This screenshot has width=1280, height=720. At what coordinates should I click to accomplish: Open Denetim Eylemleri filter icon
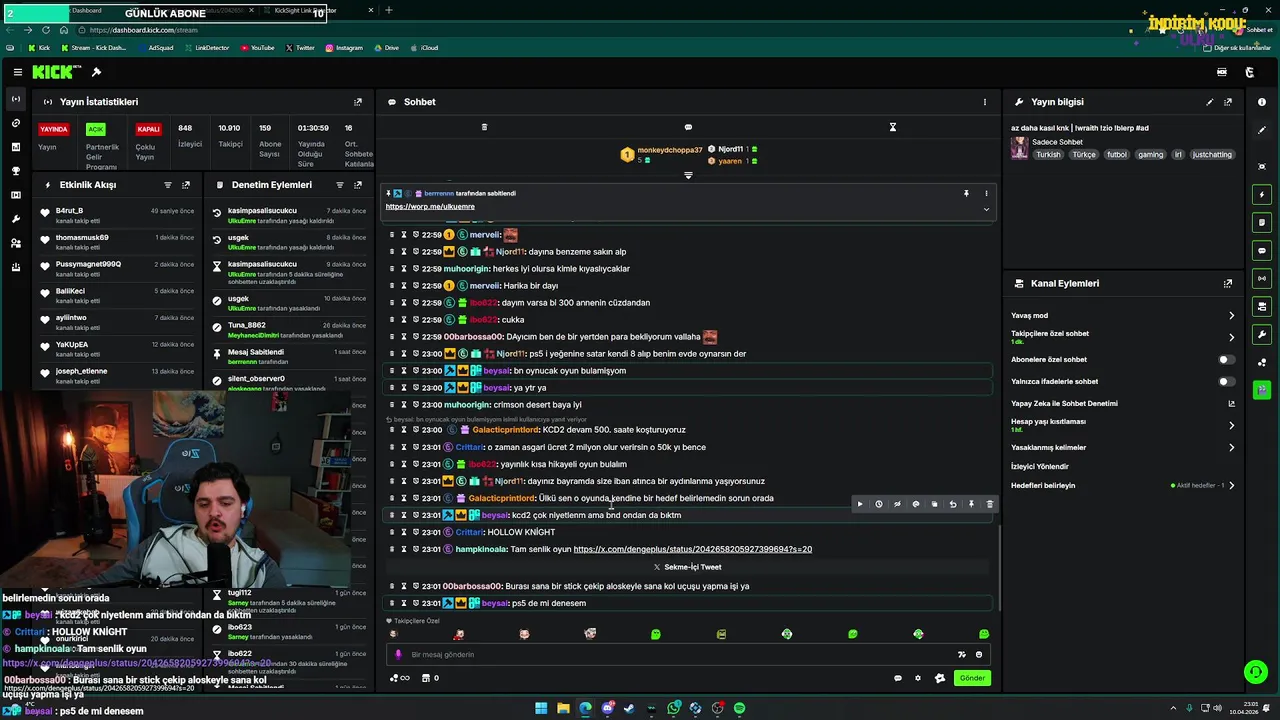coord(339,185)
